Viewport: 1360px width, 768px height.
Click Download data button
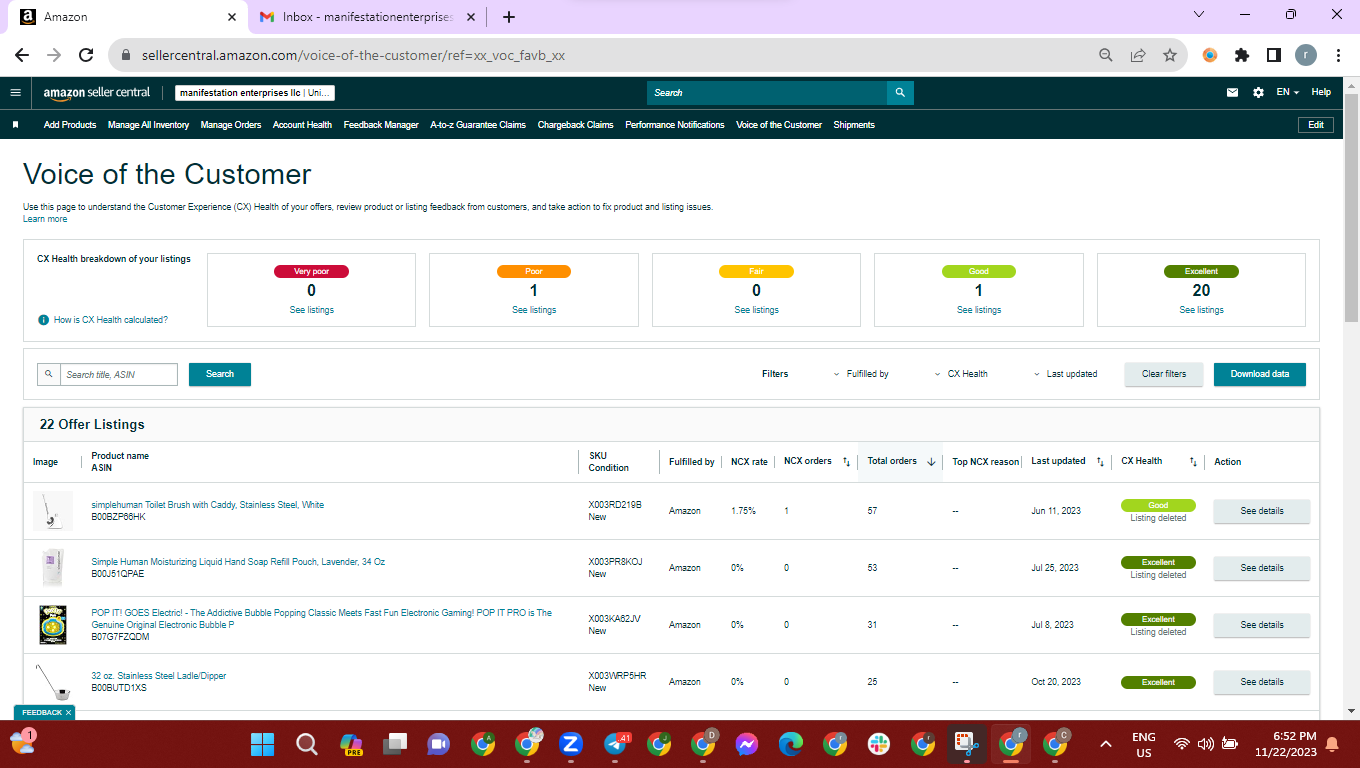coord(1260,374)
